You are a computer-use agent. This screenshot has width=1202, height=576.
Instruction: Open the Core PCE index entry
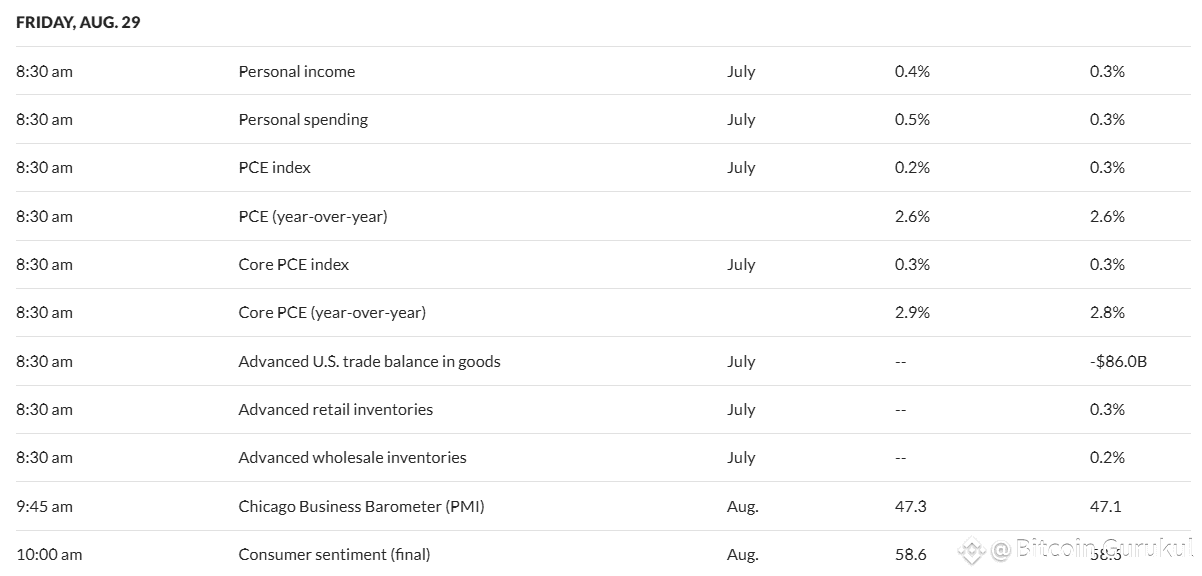[294, 264]
